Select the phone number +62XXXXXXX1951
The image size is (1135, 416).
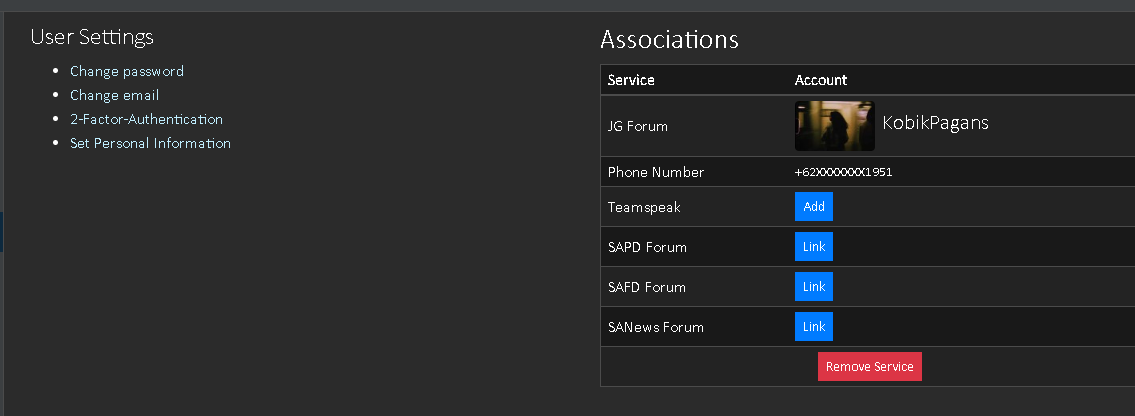click(843, 172)
